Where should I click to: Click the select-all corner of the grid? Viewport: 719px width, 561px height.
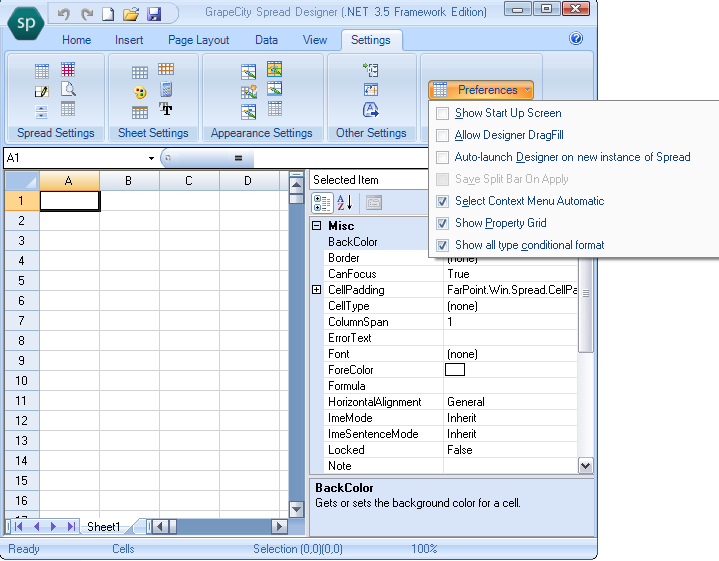[22, 181]
